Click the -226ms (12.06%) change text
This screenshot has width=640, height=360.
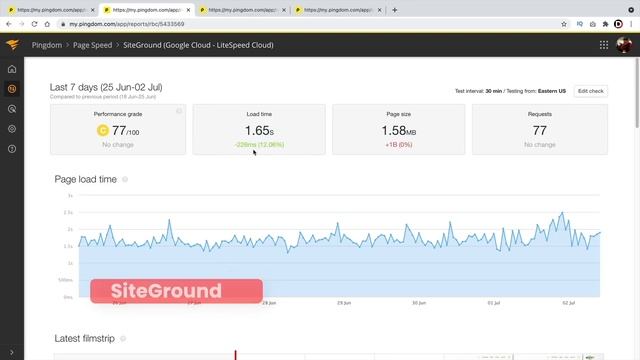(259, 144)
